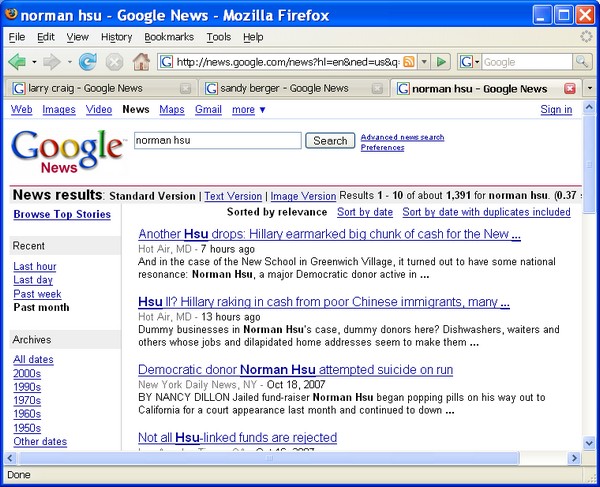Click the green Go arrow button
This screenshot has height=487, width=600.
coord(441,62)
